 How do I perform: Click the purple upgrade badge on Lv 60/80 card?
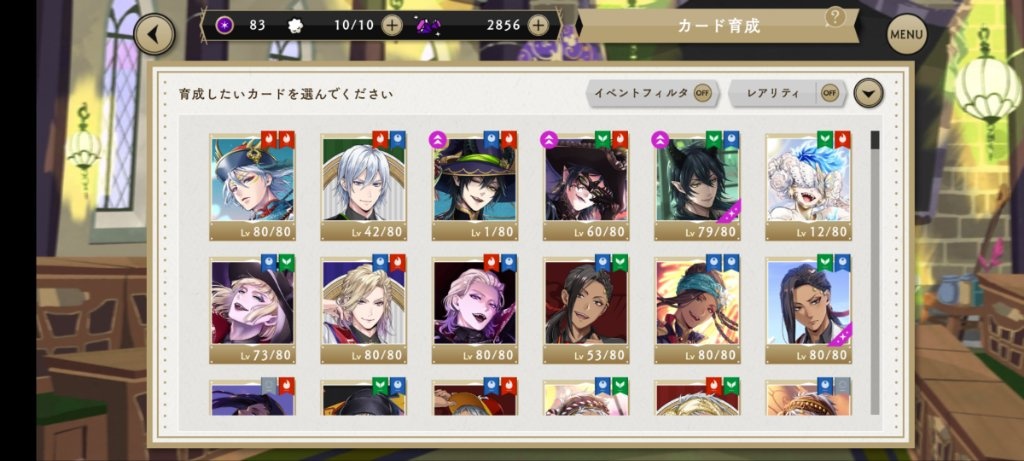point(548,139)
